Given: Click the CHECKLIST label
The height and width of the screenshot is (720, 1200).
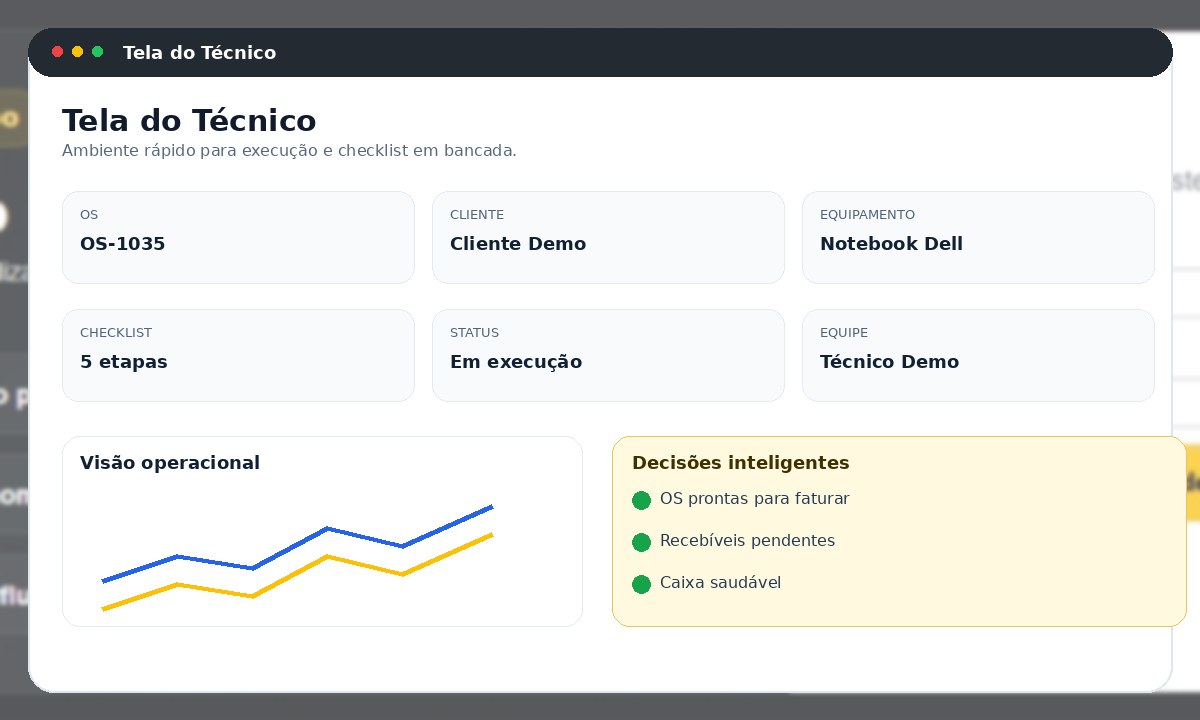Looking at the screenshot, I should coord(116,333).
